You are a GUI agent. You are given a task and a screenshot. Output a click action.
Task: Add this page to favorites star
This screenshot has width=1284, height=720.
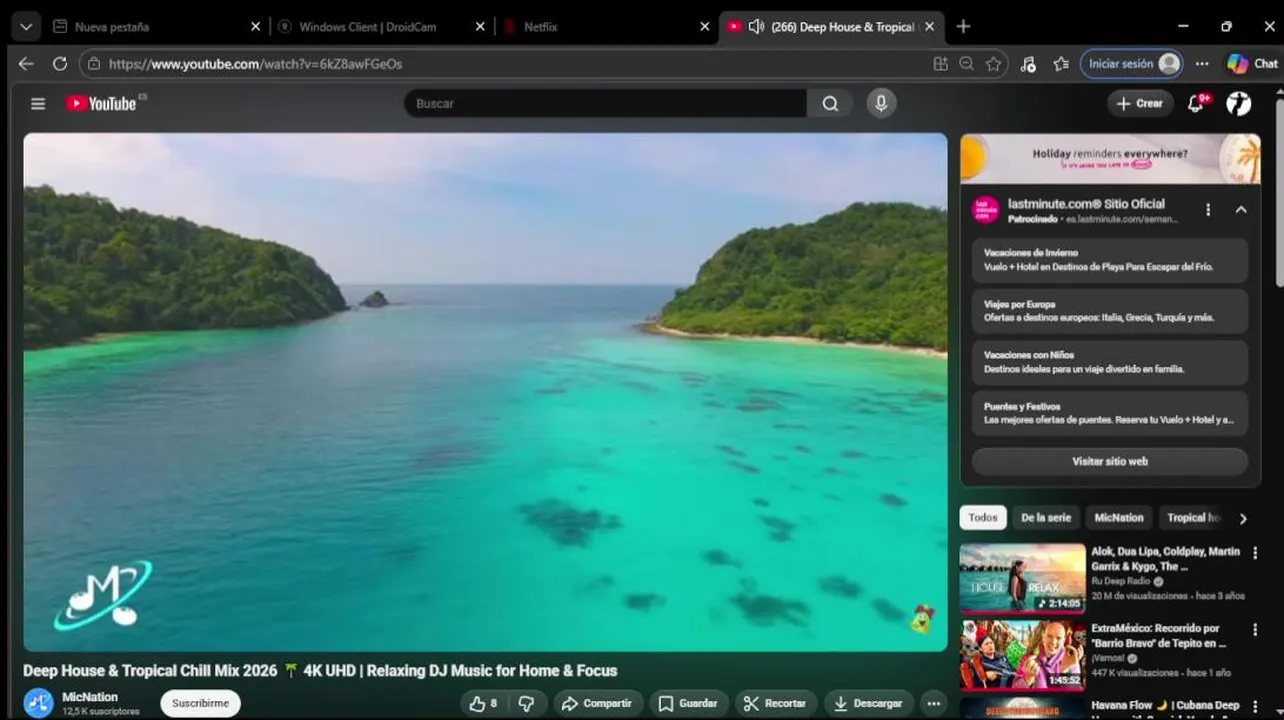[x=993, y=63]
